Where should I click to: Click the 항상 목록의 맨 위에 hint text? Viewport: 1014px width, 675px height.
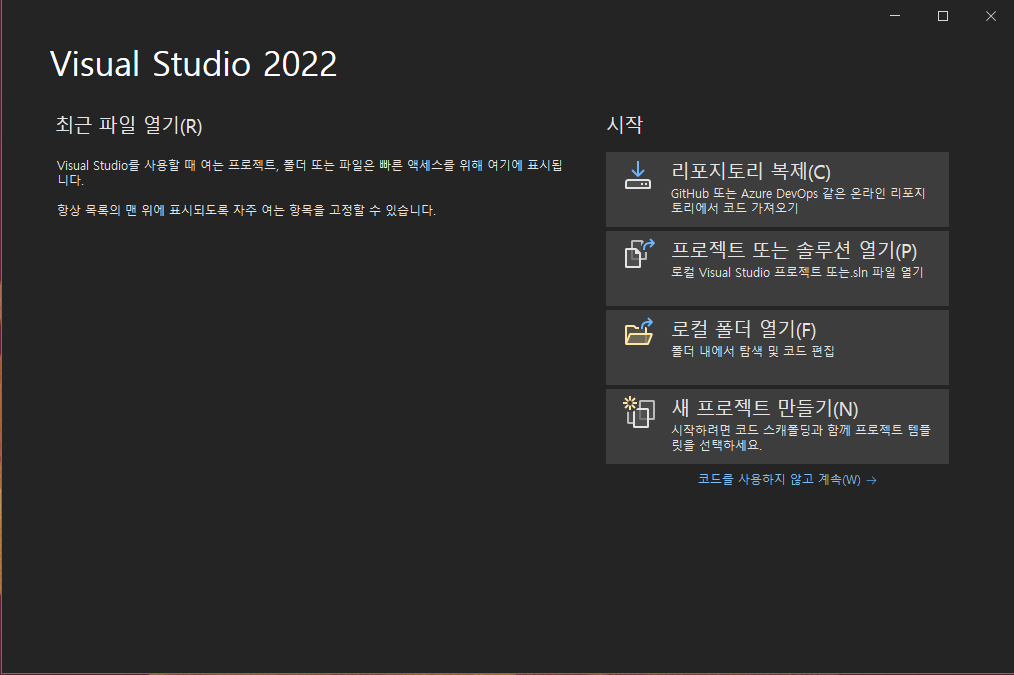point(246,210)
